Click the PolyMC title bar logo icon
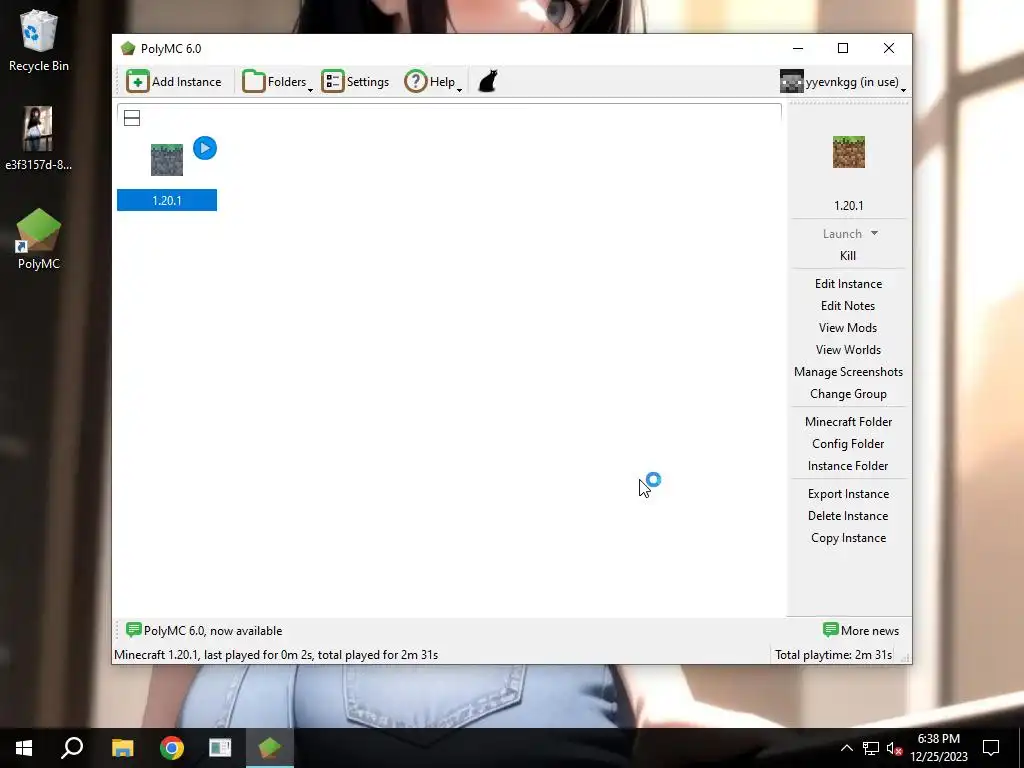Screen dimensions: 1024x768 pyautogui.click(x=128, y=48)
